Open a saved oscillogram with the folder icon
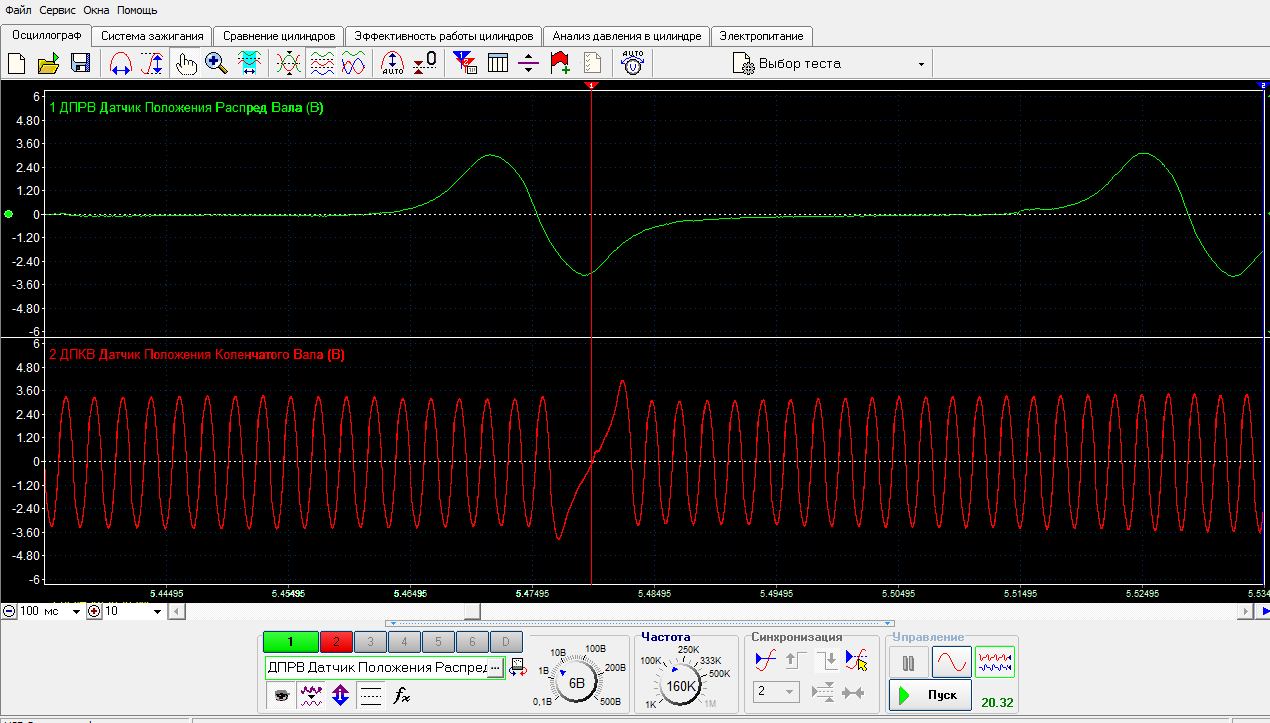 coord(49,63)
